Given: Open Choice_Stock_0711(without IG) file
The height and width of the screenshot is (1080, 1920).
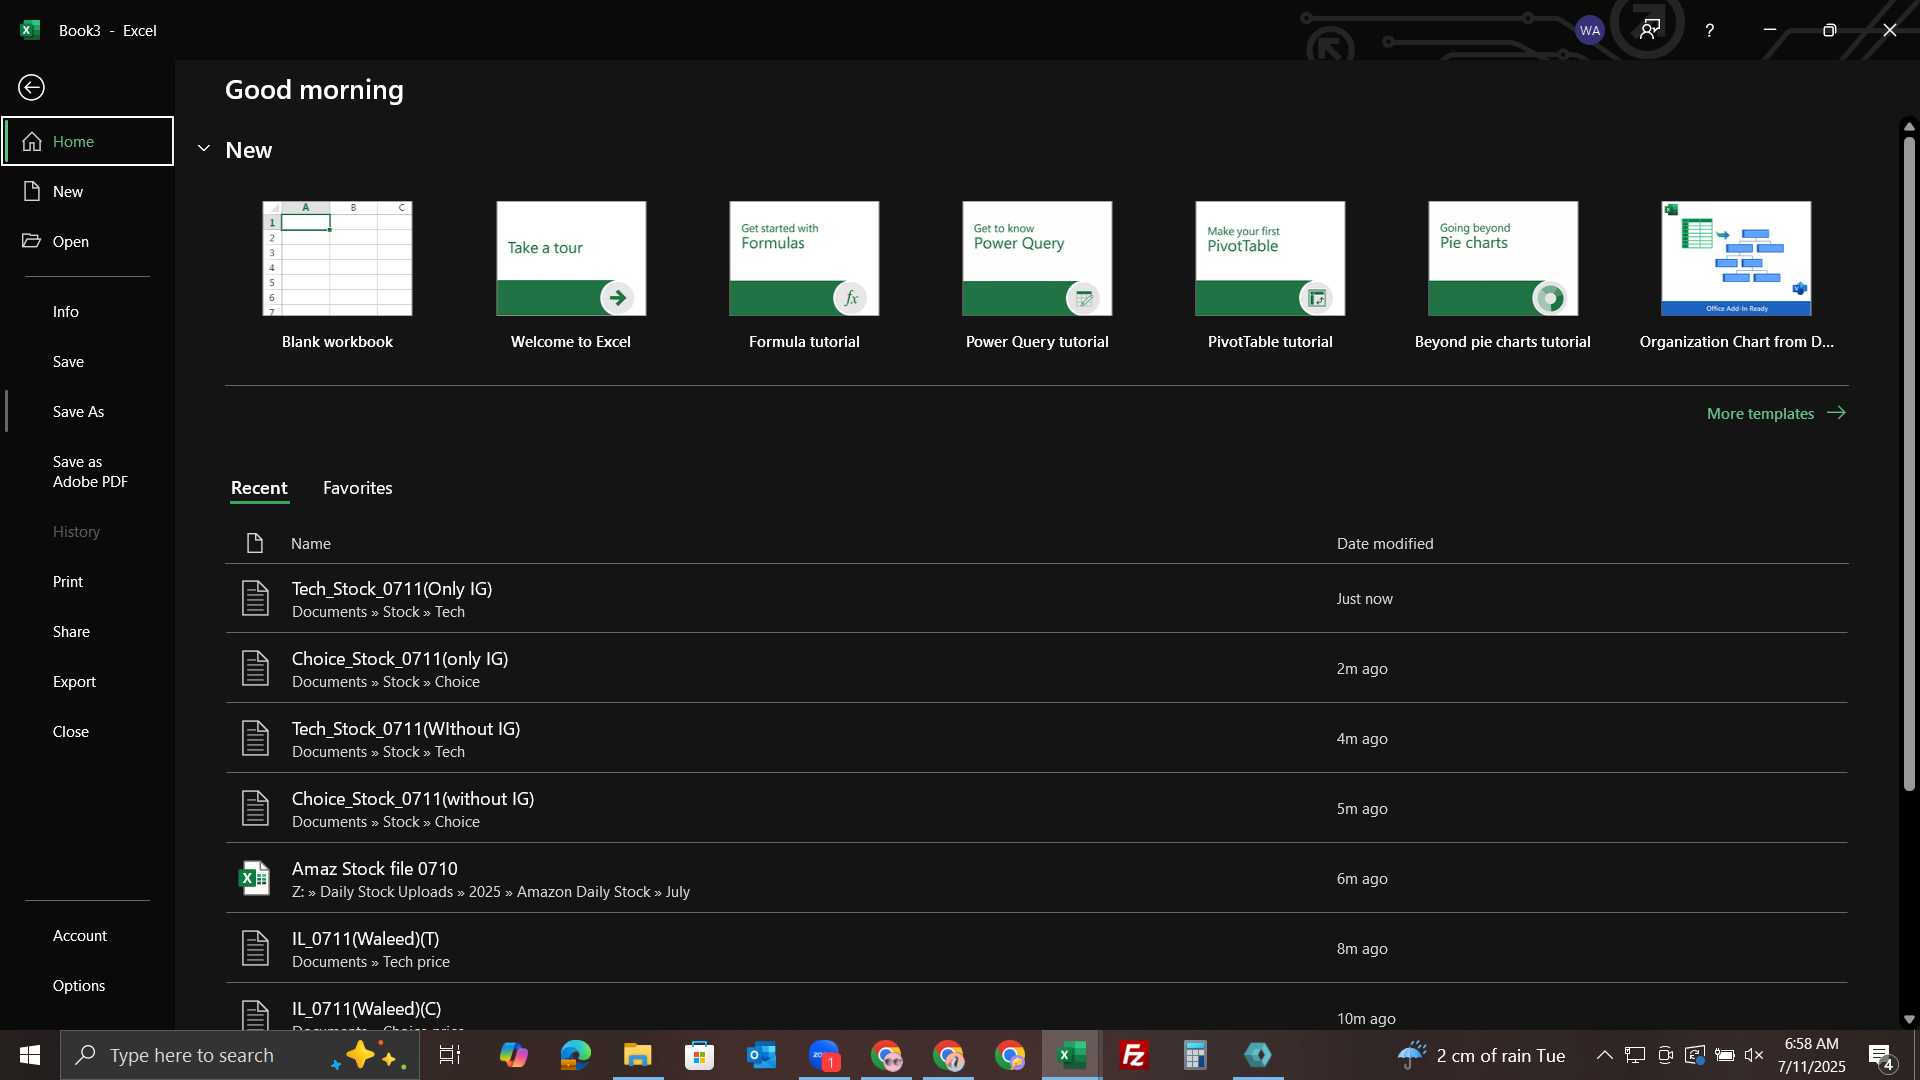Looking at the screenshot, I should (x=1036, y=808).
